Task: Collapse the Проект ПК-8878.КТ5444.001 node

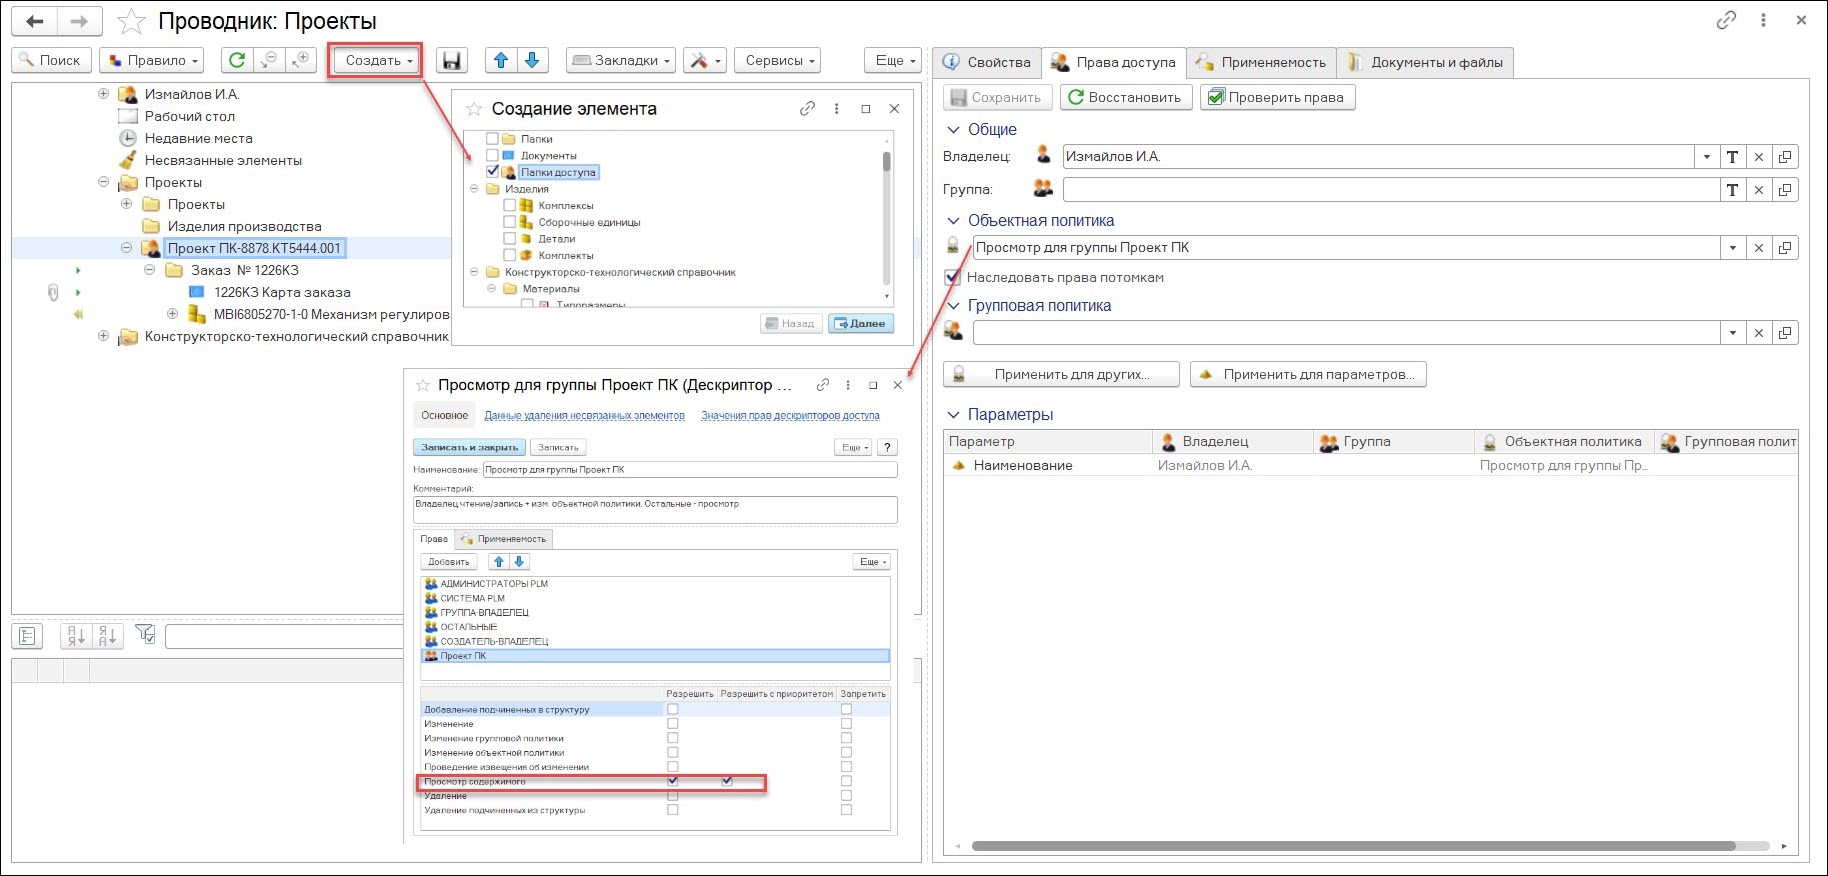Action: coord(126,248)
